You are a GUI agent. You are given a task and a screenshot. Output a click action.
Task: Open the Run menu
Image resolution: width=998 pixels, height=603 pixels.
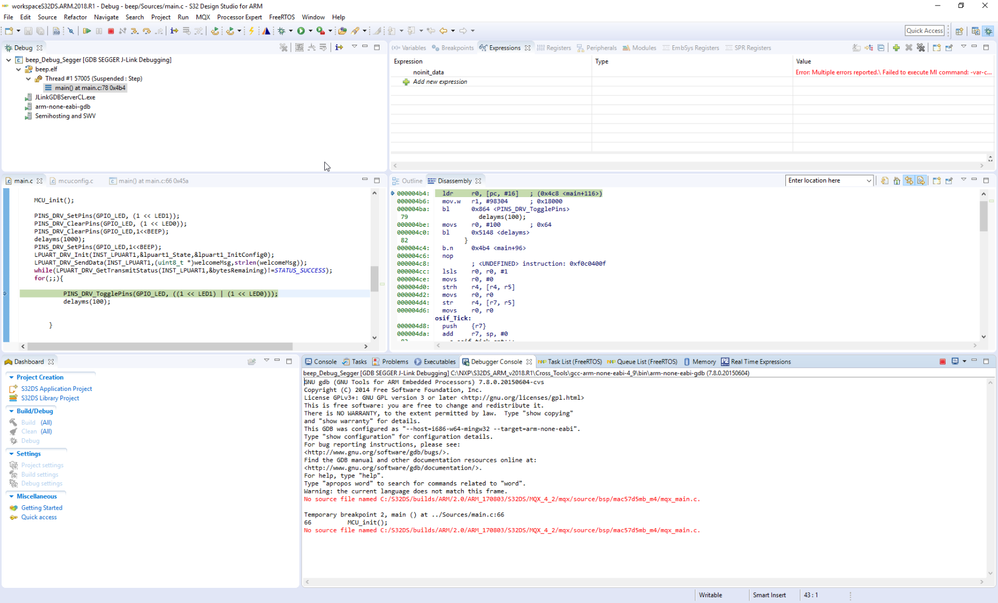click(x=183, y=17)
